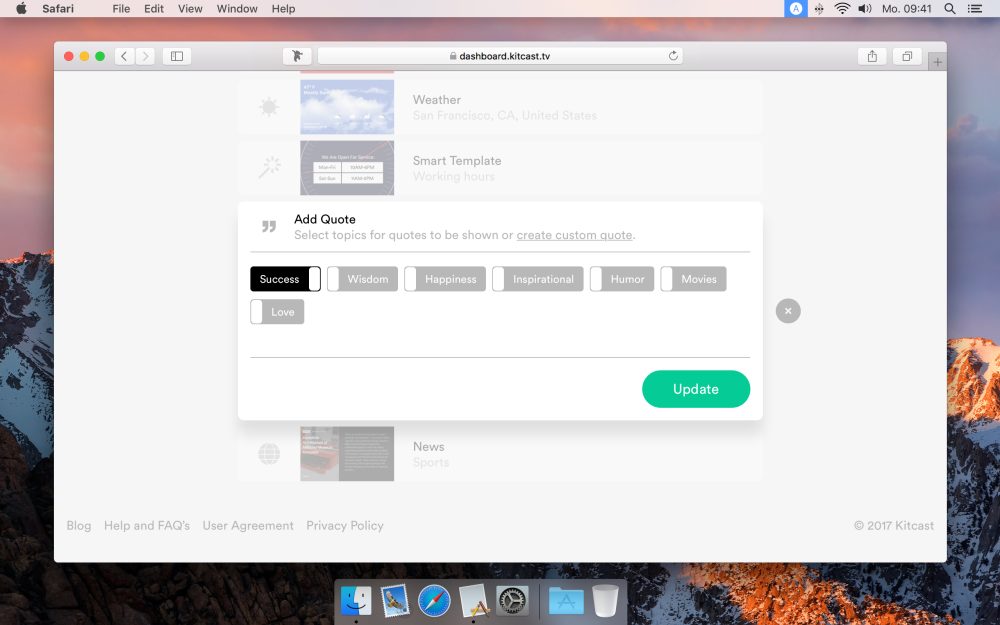The height and width of the screenshot is (625, 1000).
Task: Close the Add Quote dialog
Action: [x=788, y=311]
